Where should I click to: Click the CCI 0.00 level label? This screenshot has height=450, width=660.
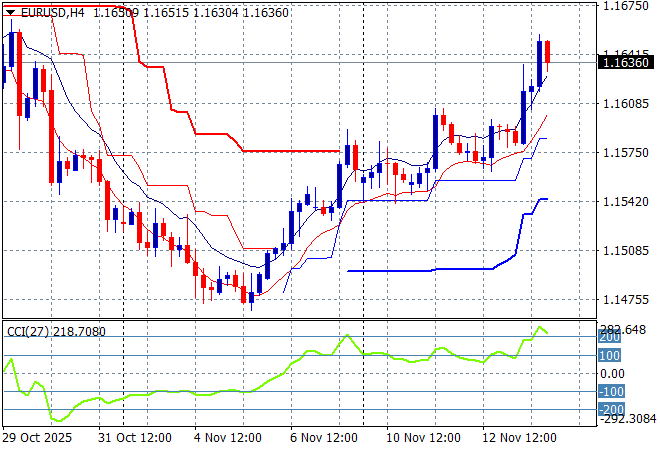coord(612,374)
